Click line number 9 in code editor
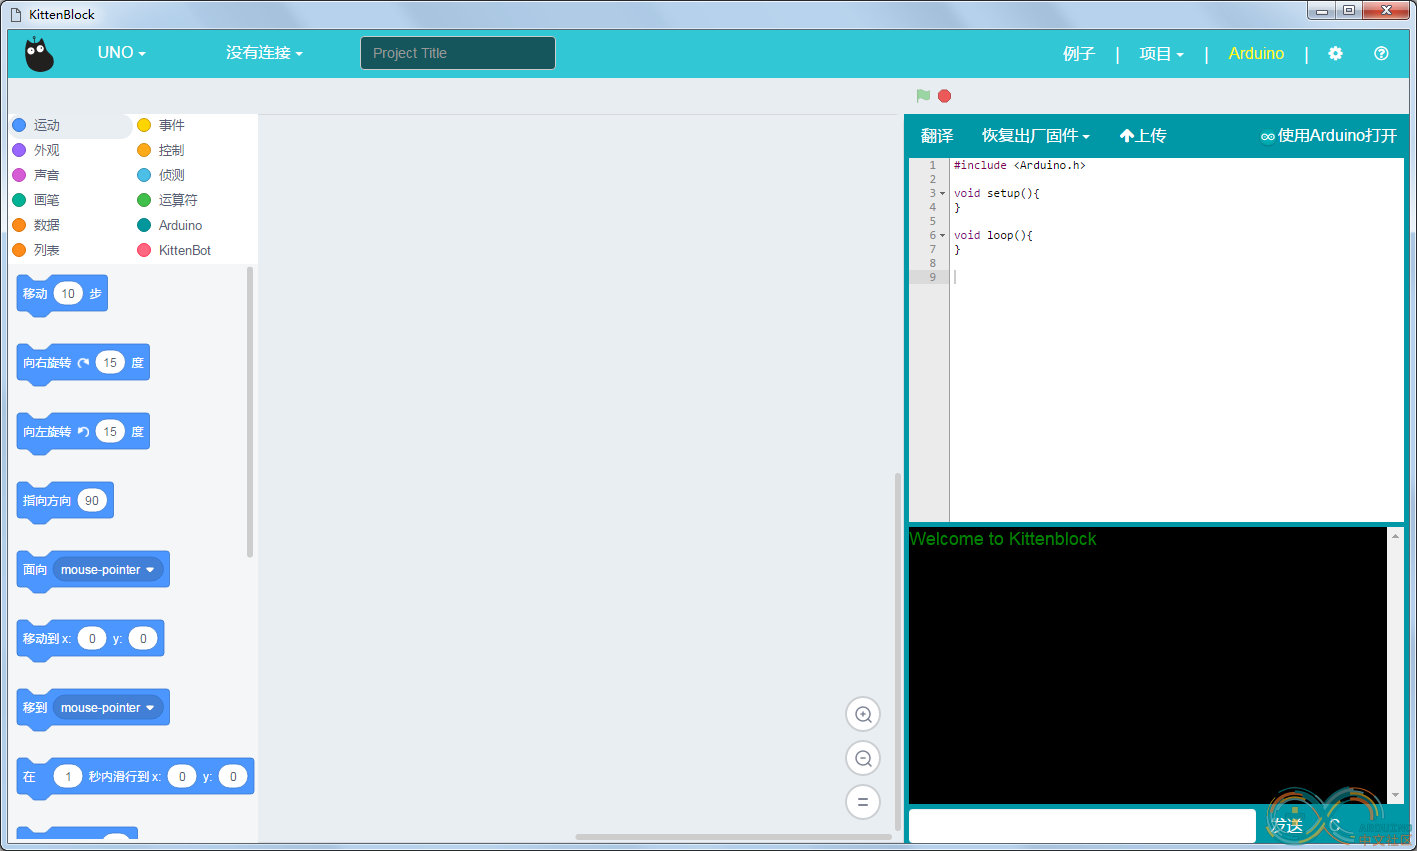 point(932,278)
